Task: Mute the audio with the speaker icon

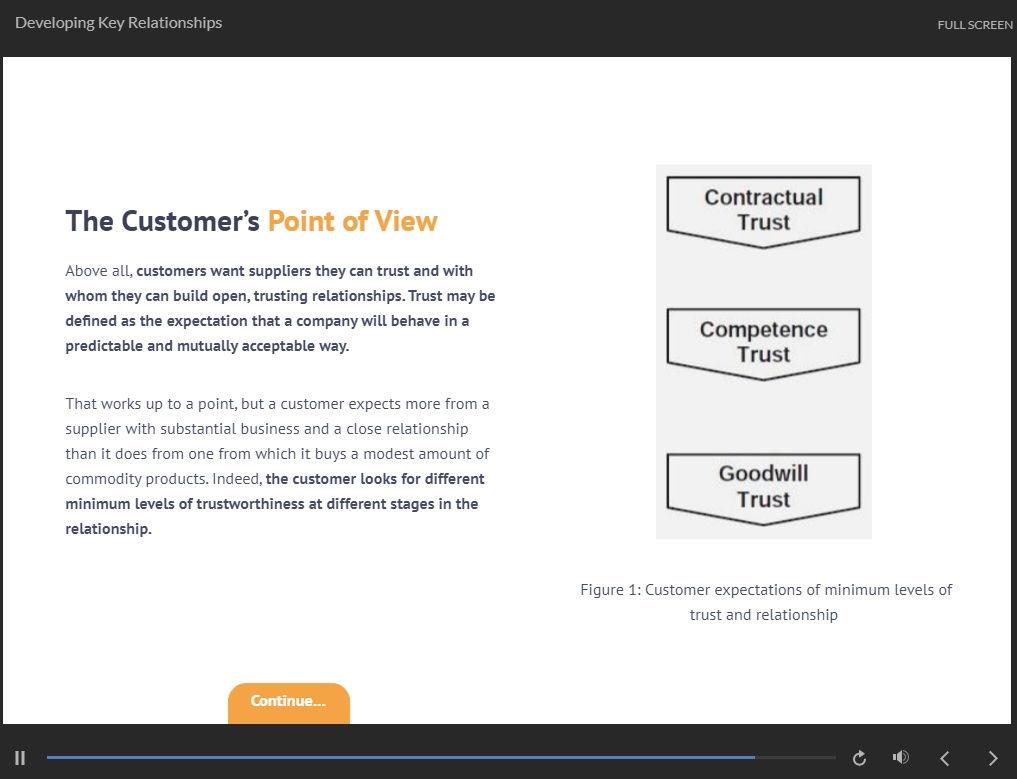Action: click(x=900, y=758)
